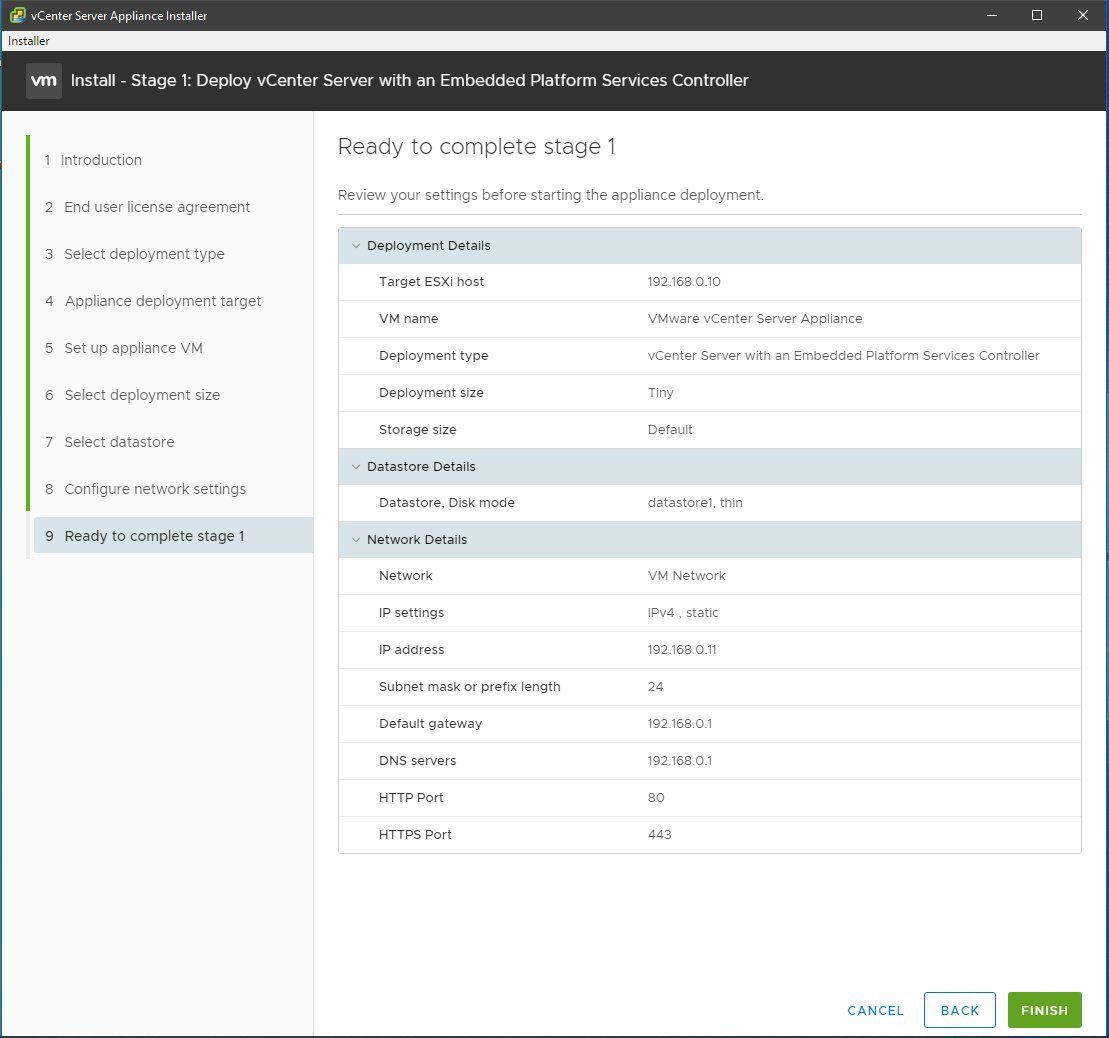
Task: Click the Storage size value Default
Action: [670, 430]
